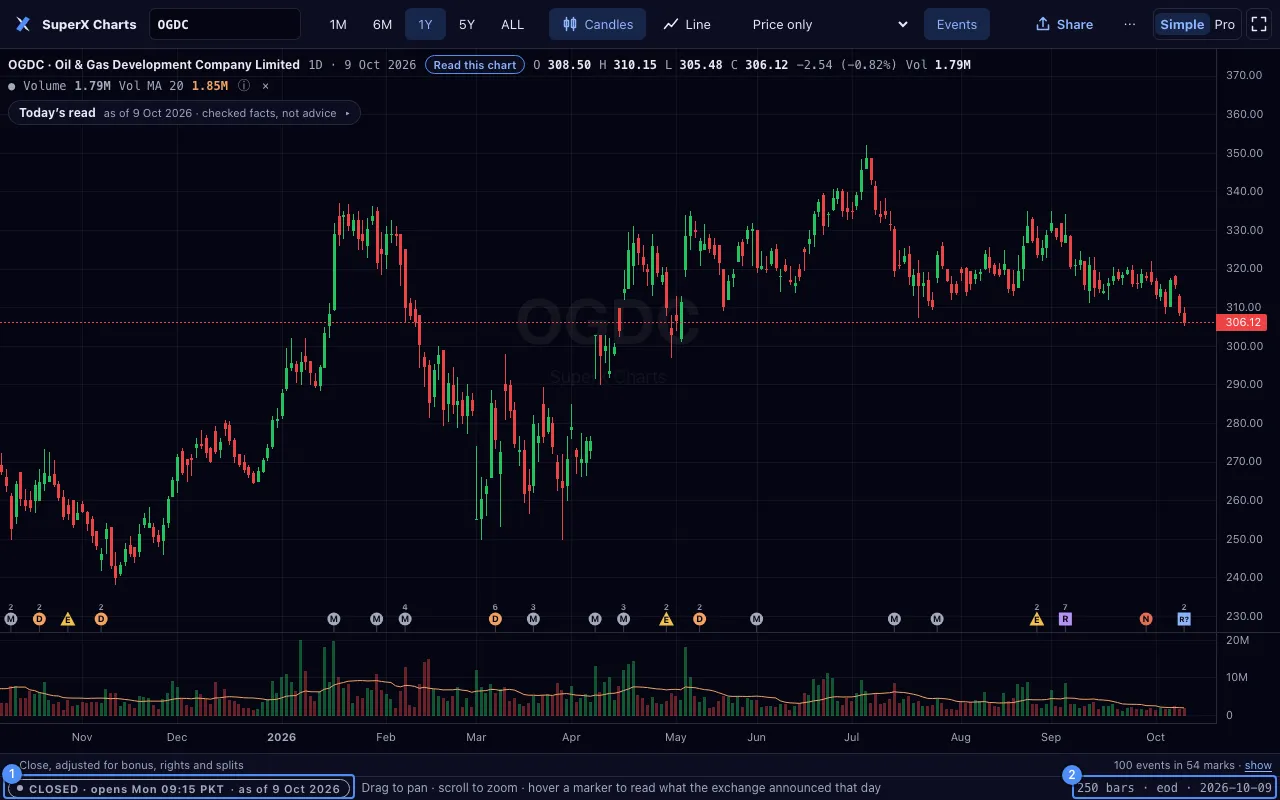
Task: Click the yellow E marker in late October
Action: 68,619
